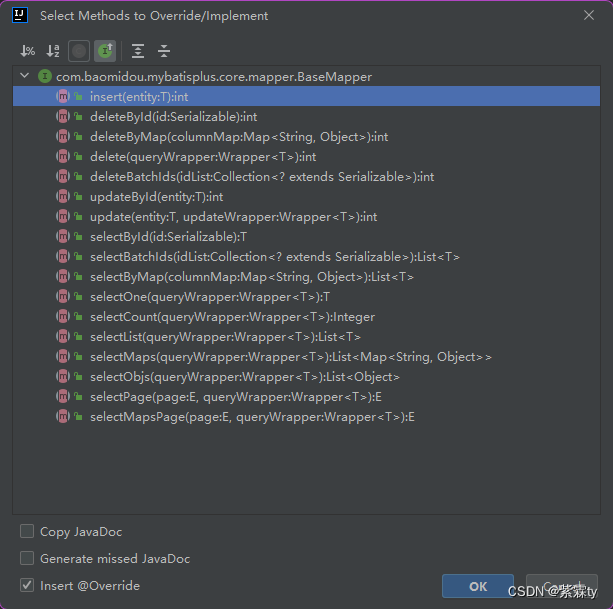This screenshot has height=609, width=613.
Task: Enable Generate missed JavaDoc checkbox
Action: [27, 559]
